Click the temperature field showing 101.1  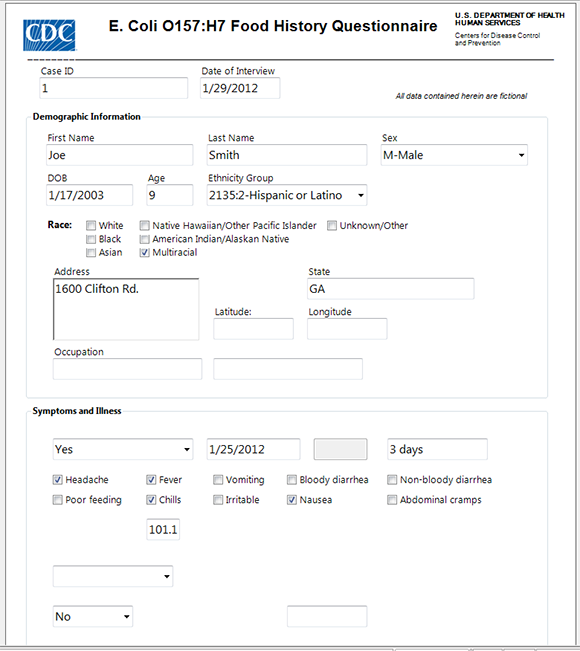[163, 529]
